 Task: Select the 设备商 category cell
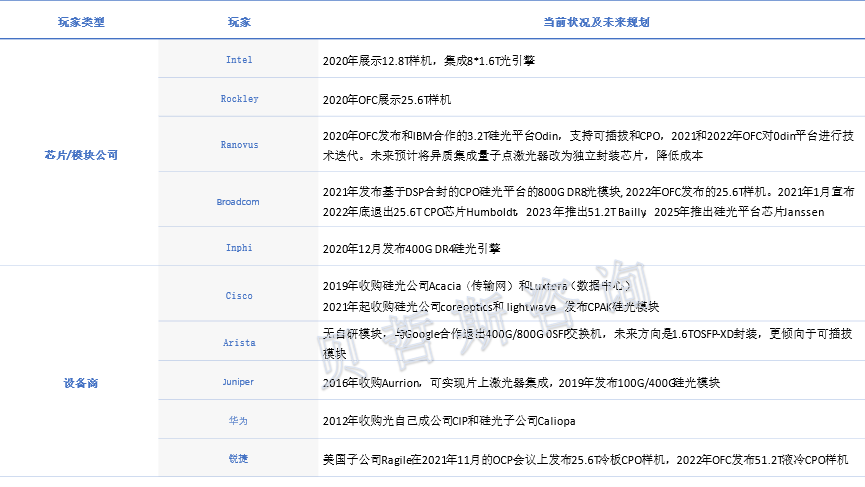pyautogui.click(x=81, y=383)
